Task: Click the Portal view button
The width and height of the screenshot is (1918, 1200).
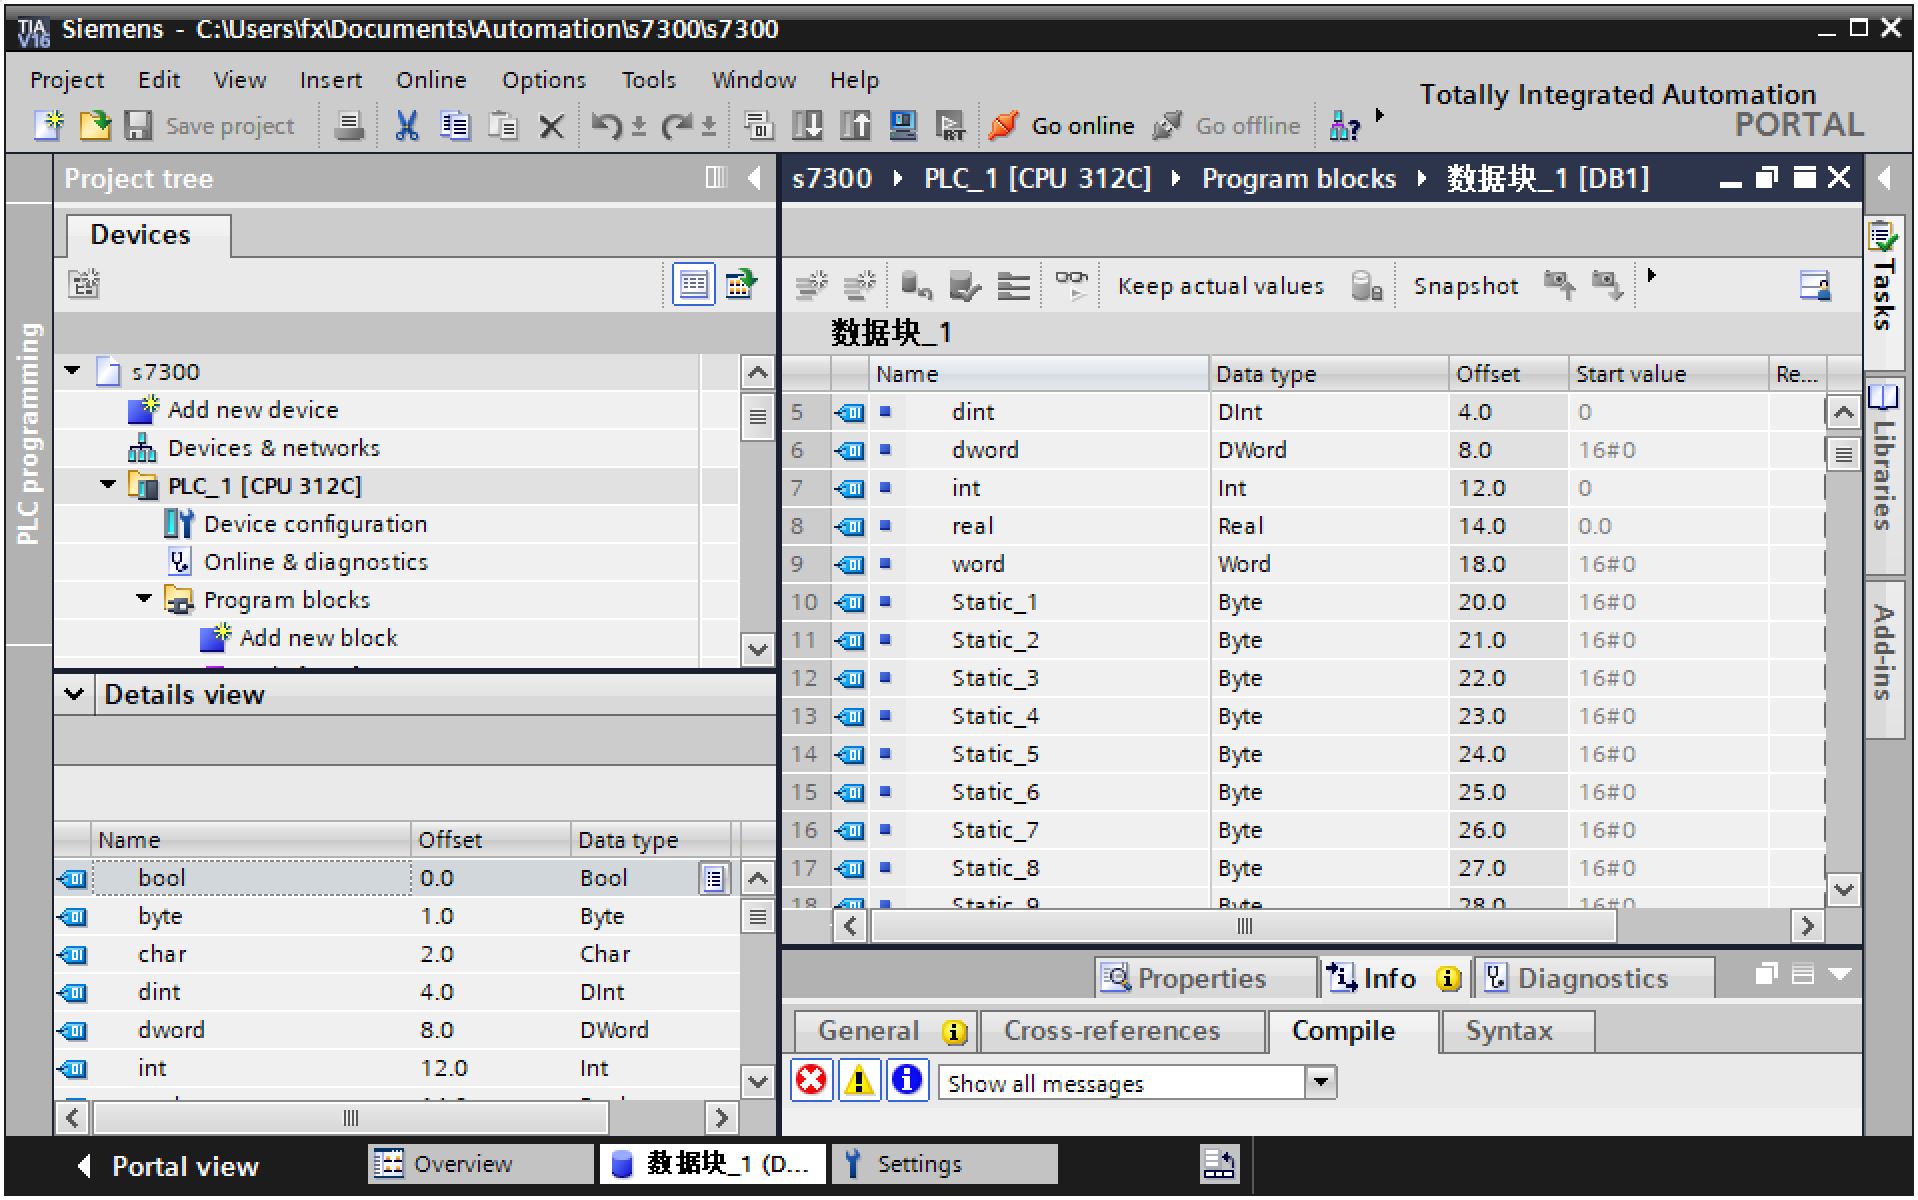Action: click(x=170, y=1166)
